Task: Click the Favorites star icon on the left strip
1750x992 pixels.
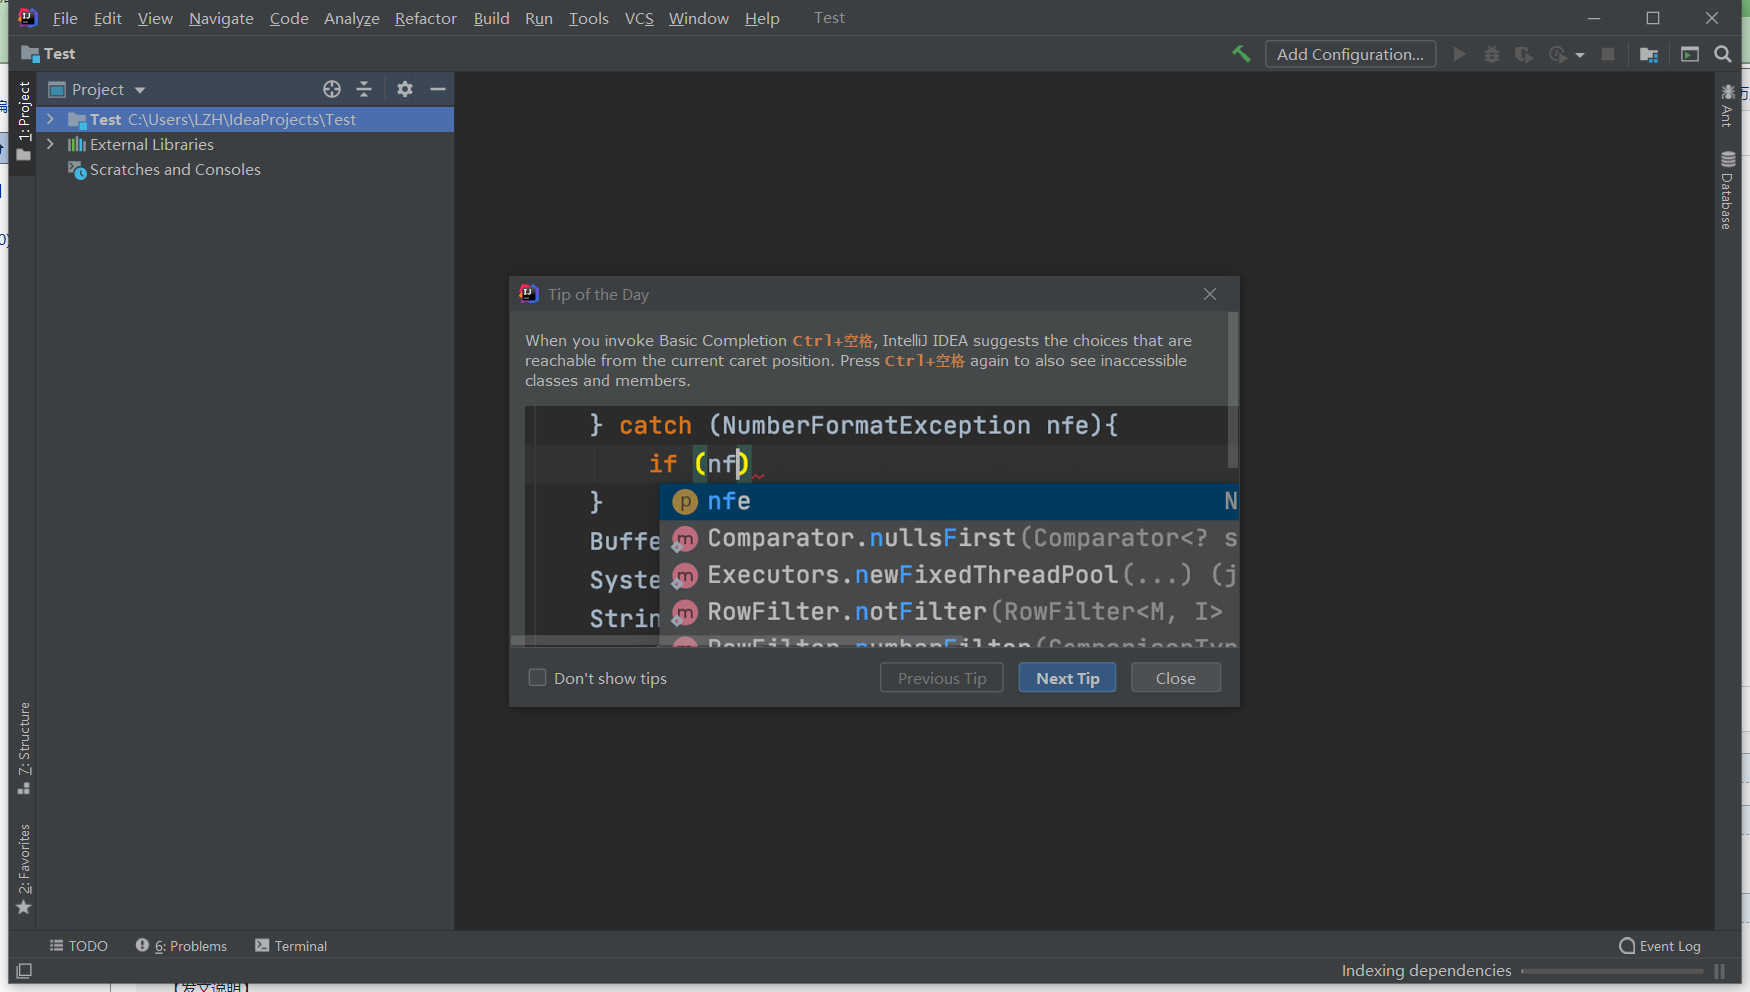Action: coord(24,907)
